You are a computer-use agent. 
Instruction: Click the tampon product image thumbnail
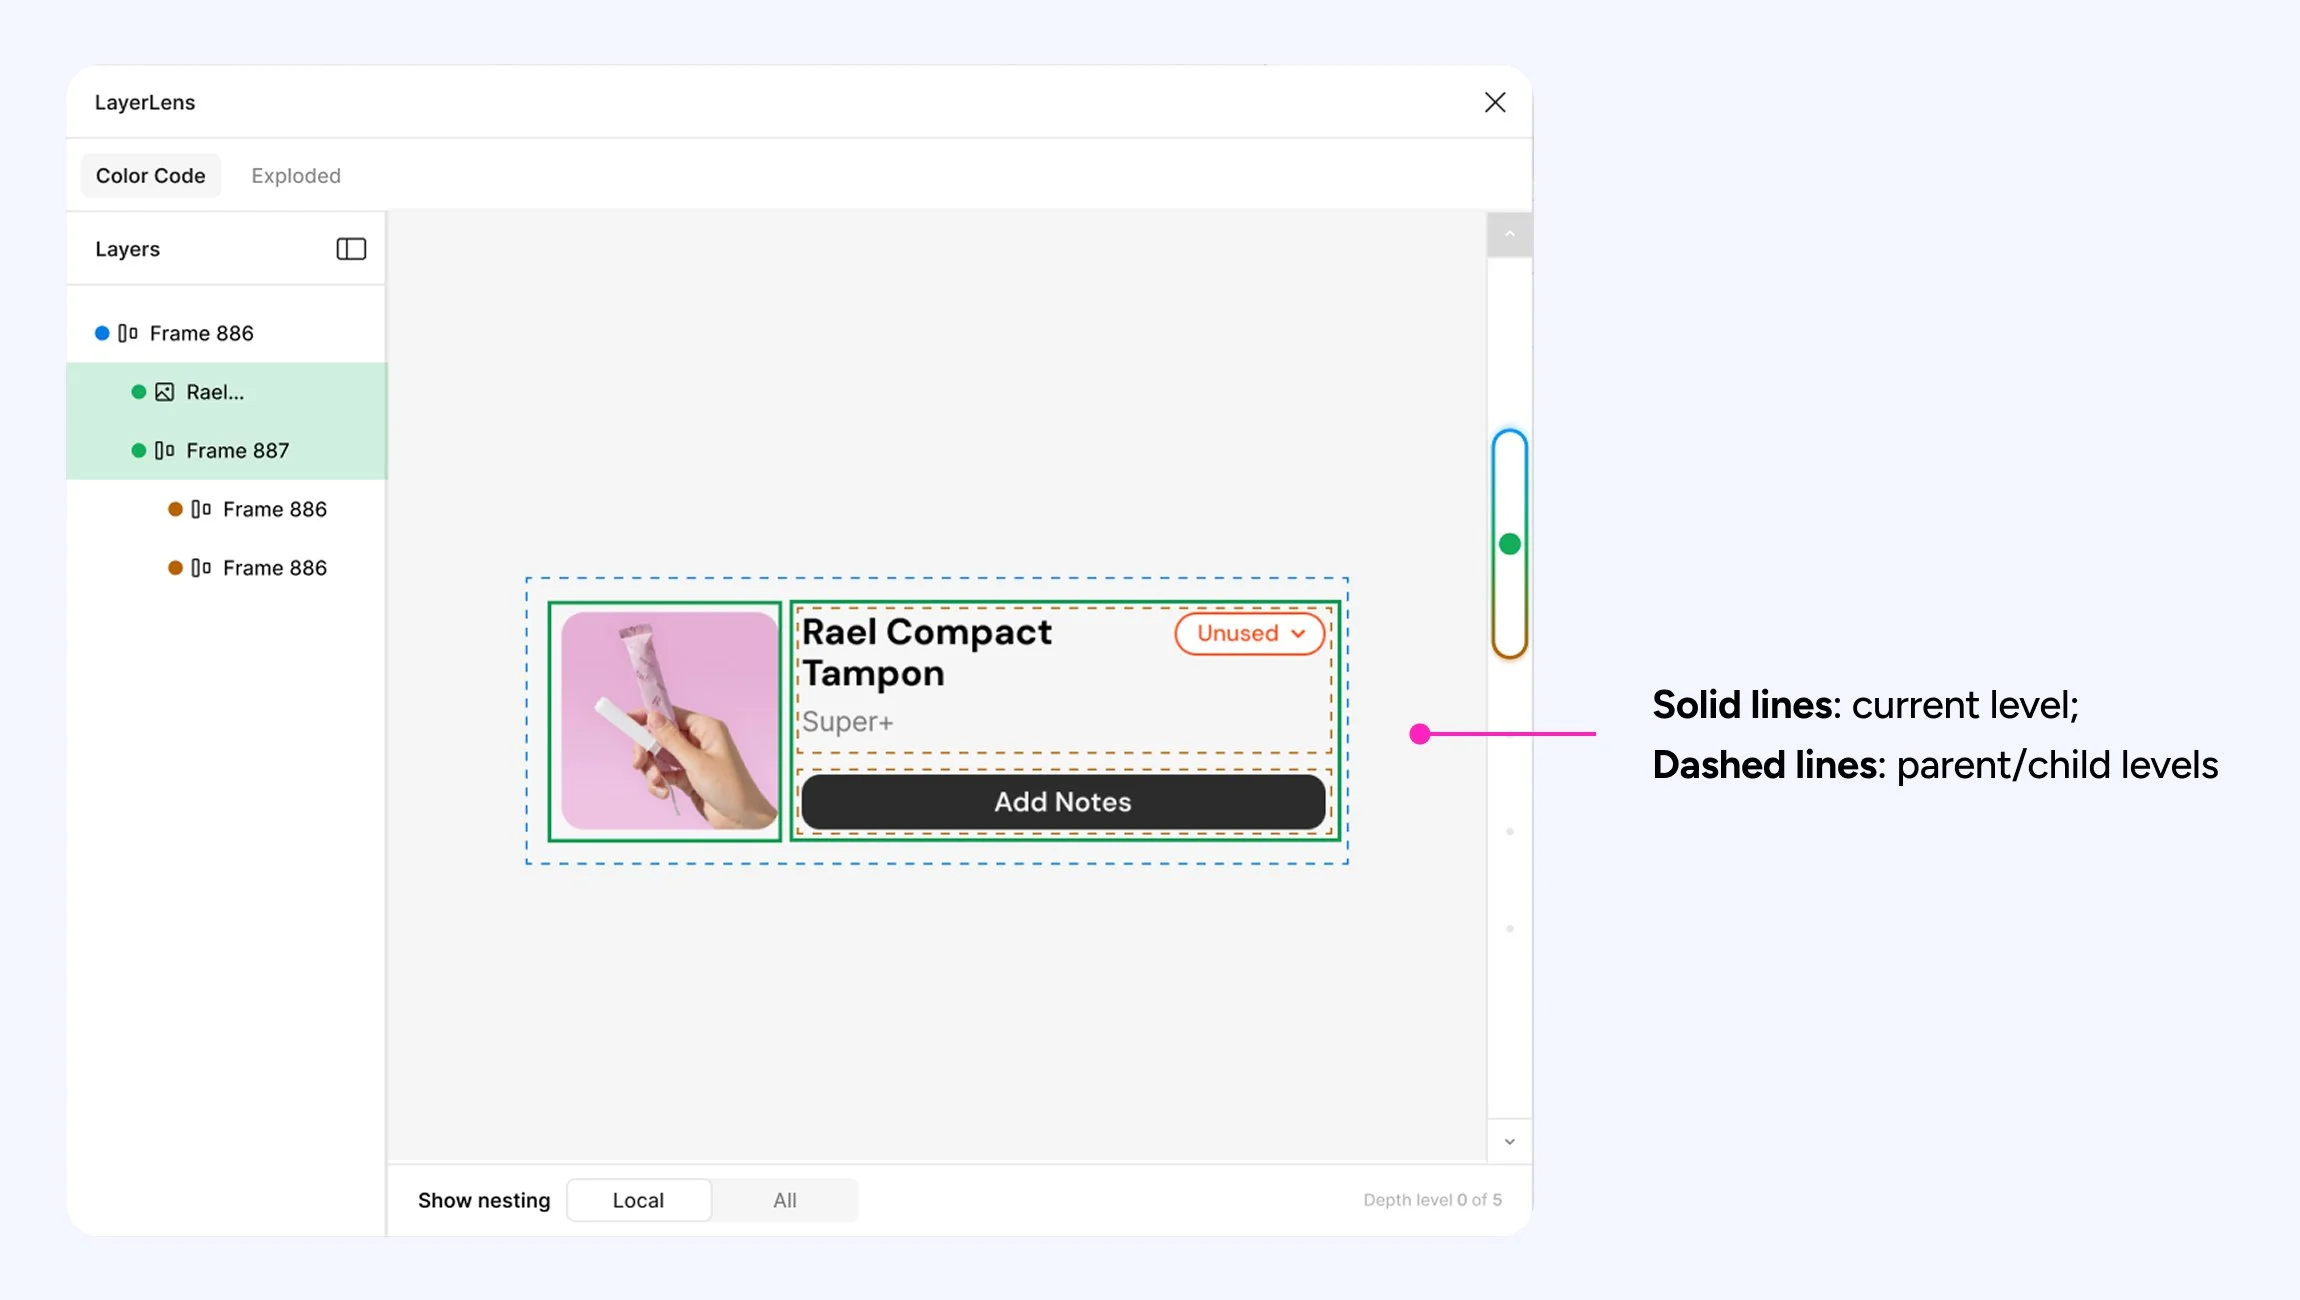click(x=668, y=721)
